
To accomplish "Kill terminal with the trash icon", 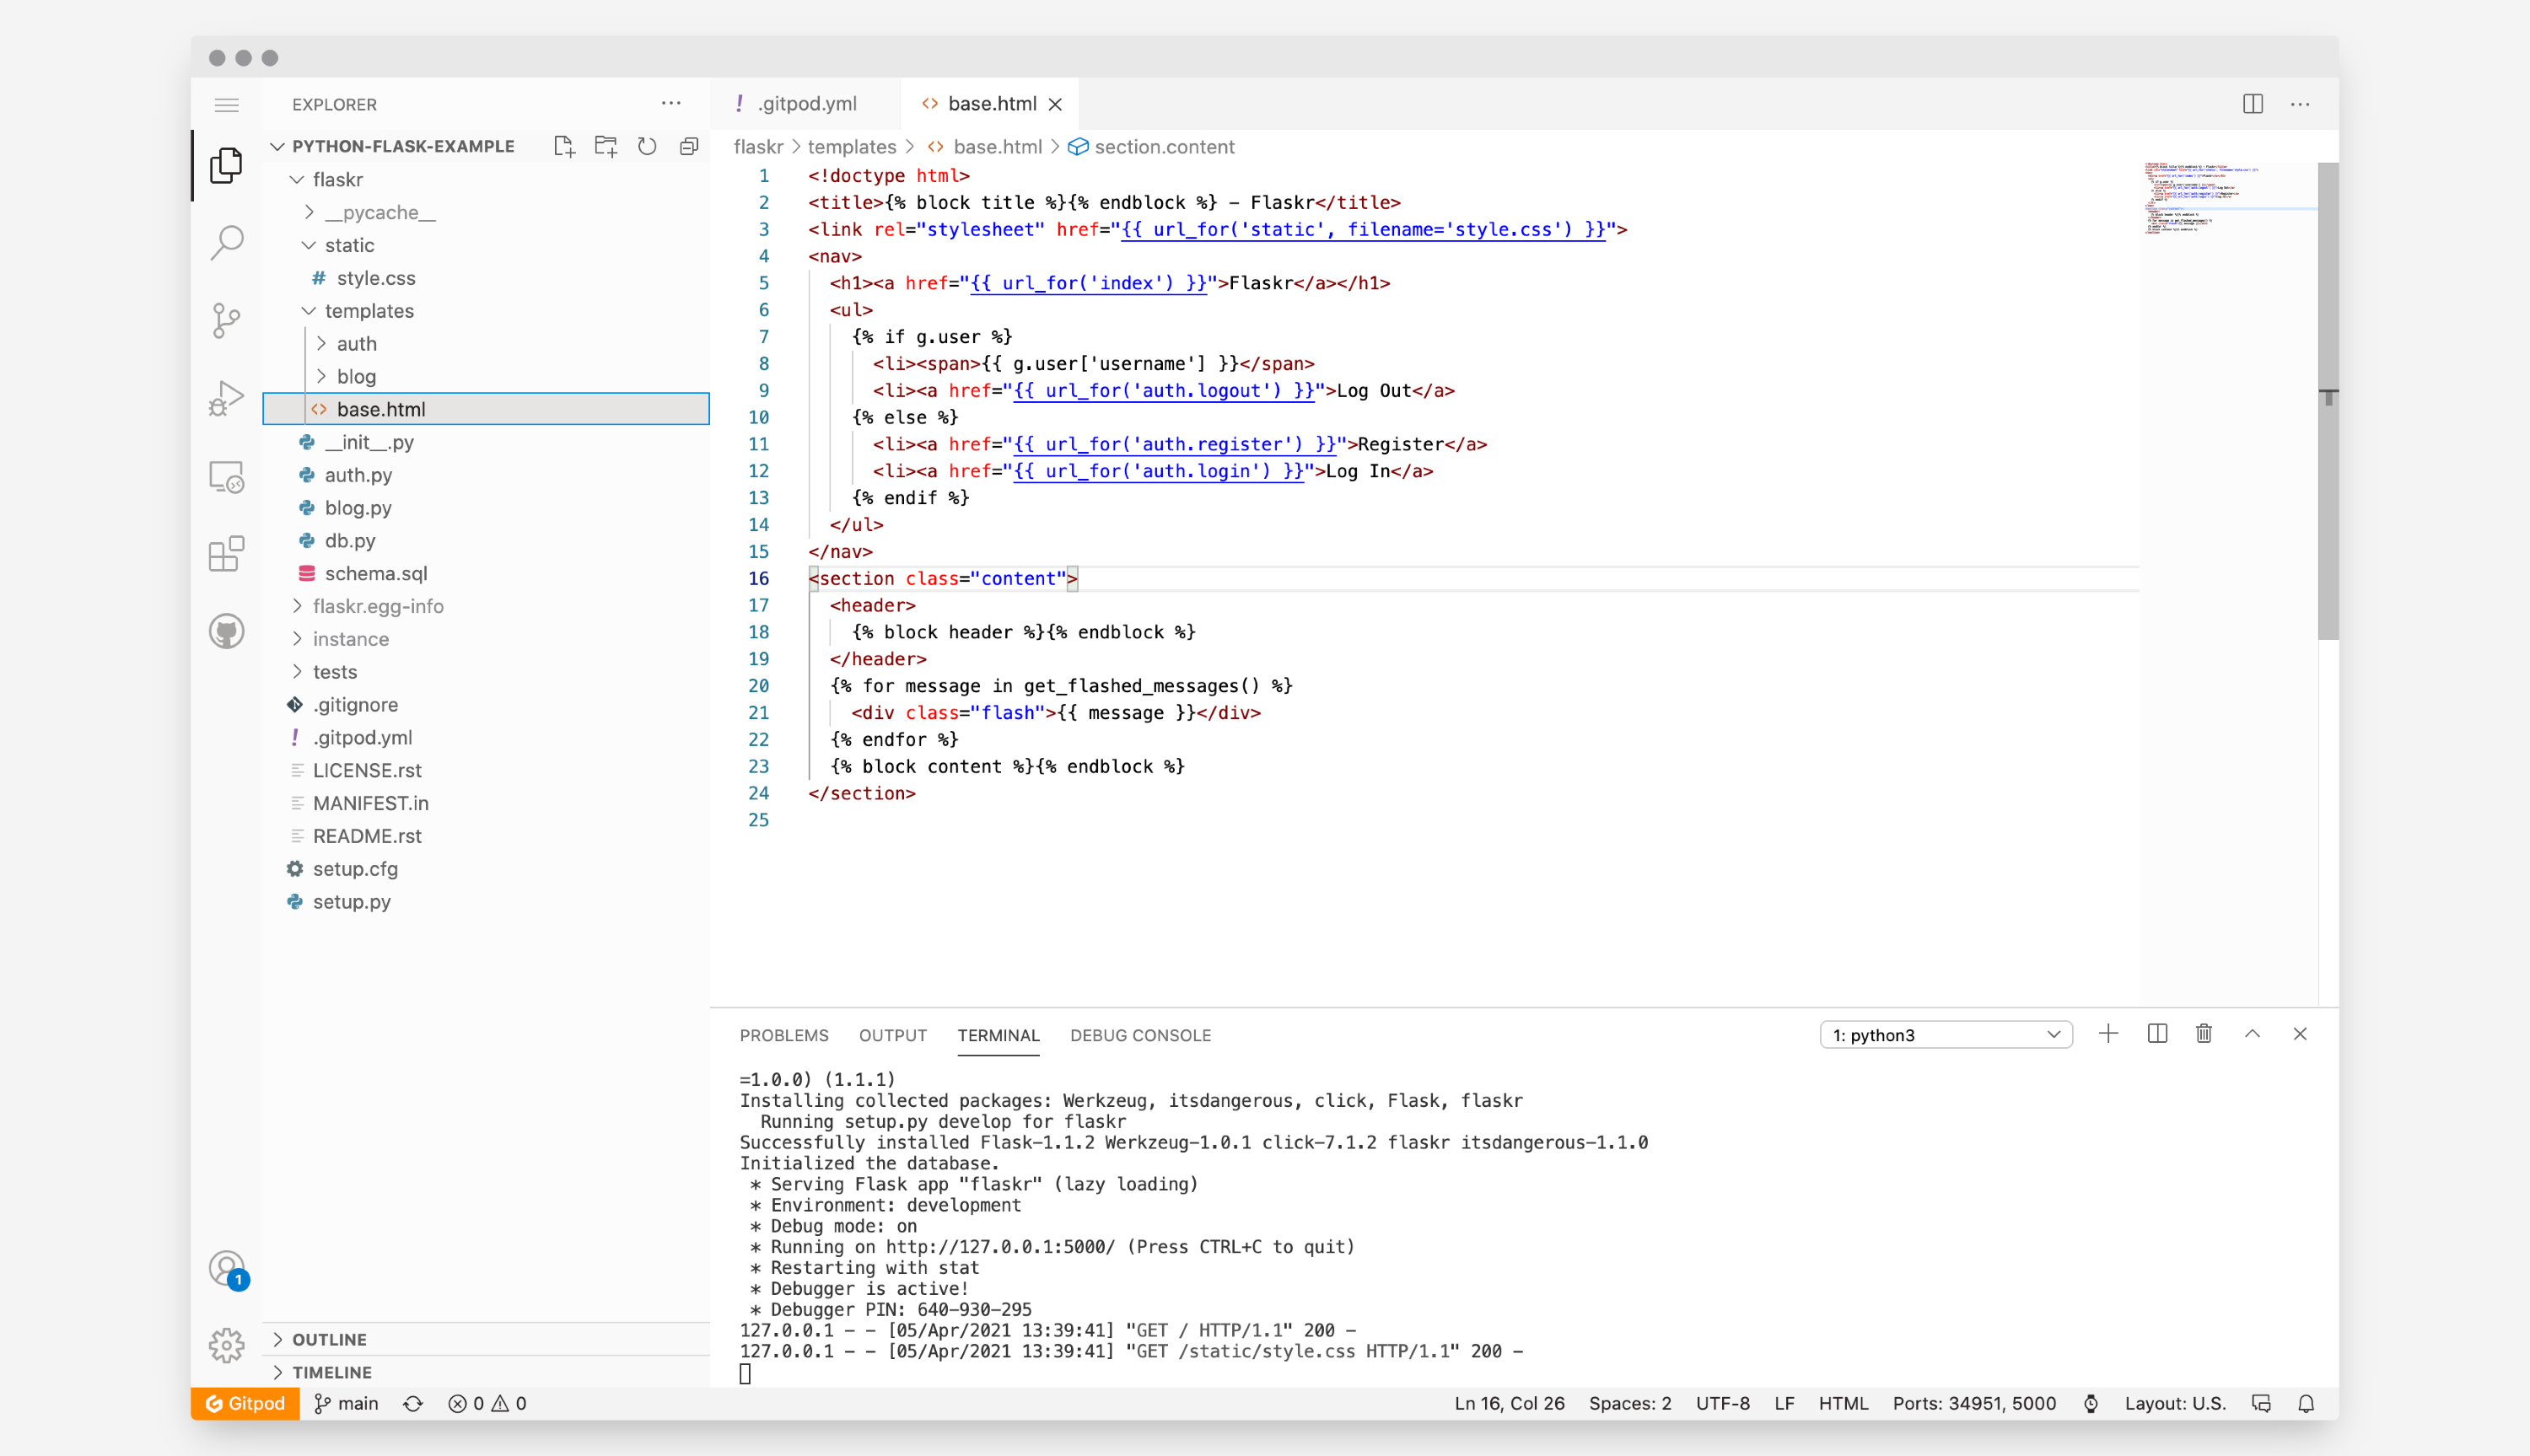I will pos(2203,1034).
